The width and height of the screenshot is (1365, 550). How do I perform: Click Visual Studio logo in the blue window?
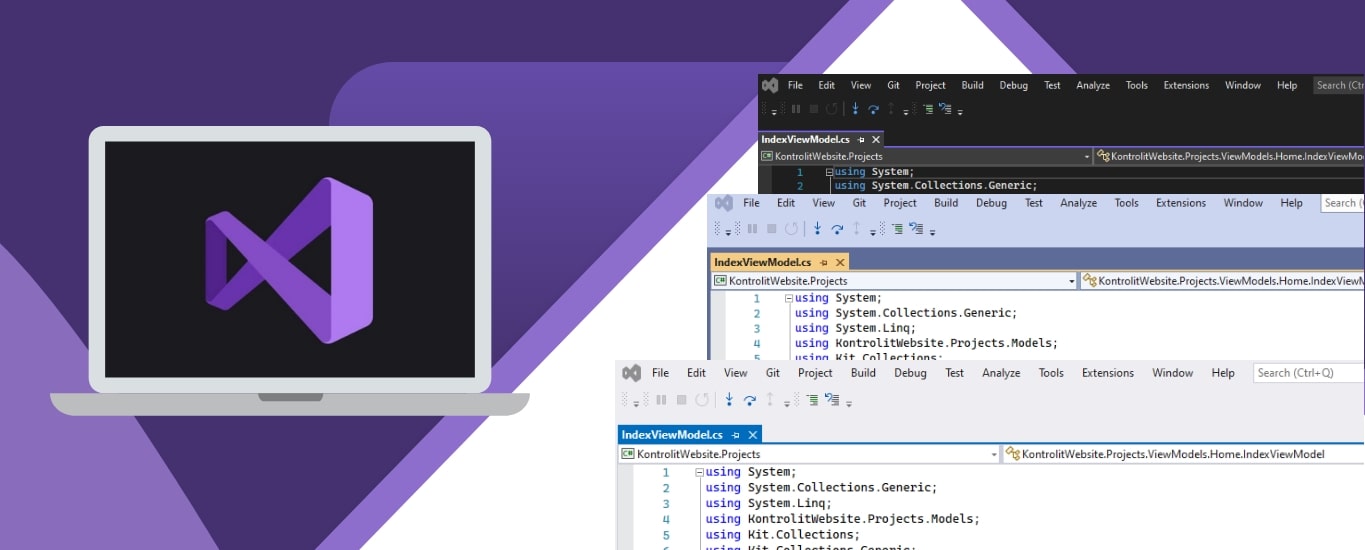pos(724,203)
